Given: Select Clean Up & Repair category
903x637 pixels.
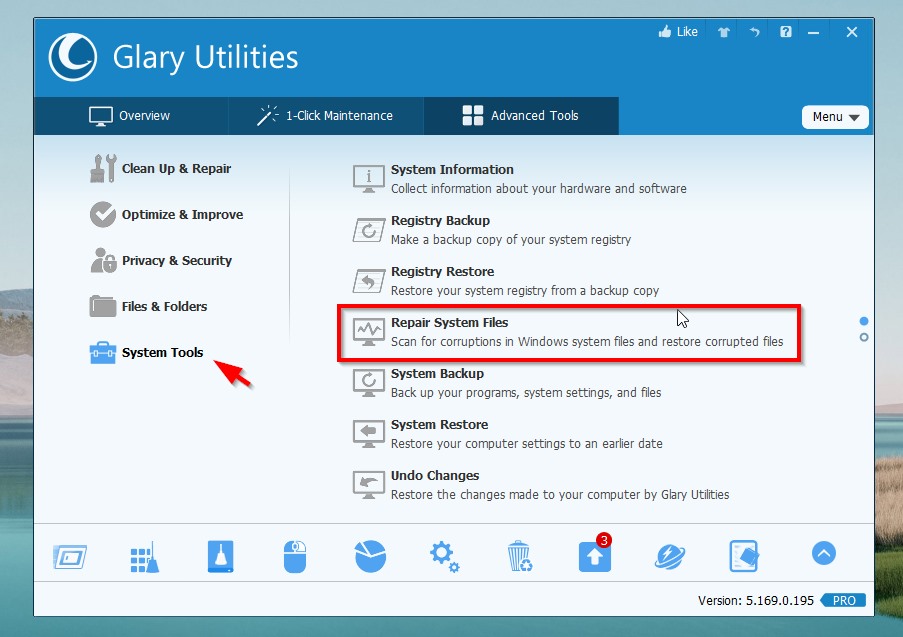Looking at the screenshot, I should pyautogui.click(x=161, y=168).
